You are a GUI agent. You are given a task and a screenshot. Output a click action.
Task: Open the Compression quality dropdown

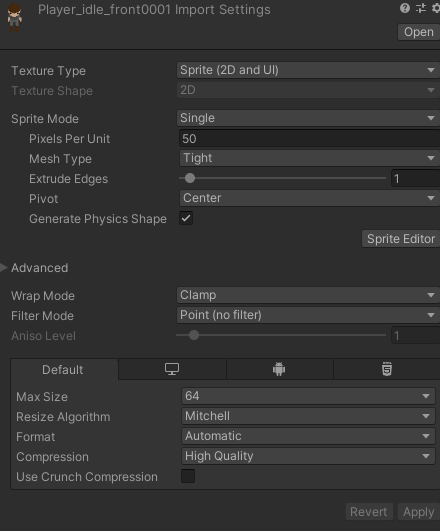(308, 456)
